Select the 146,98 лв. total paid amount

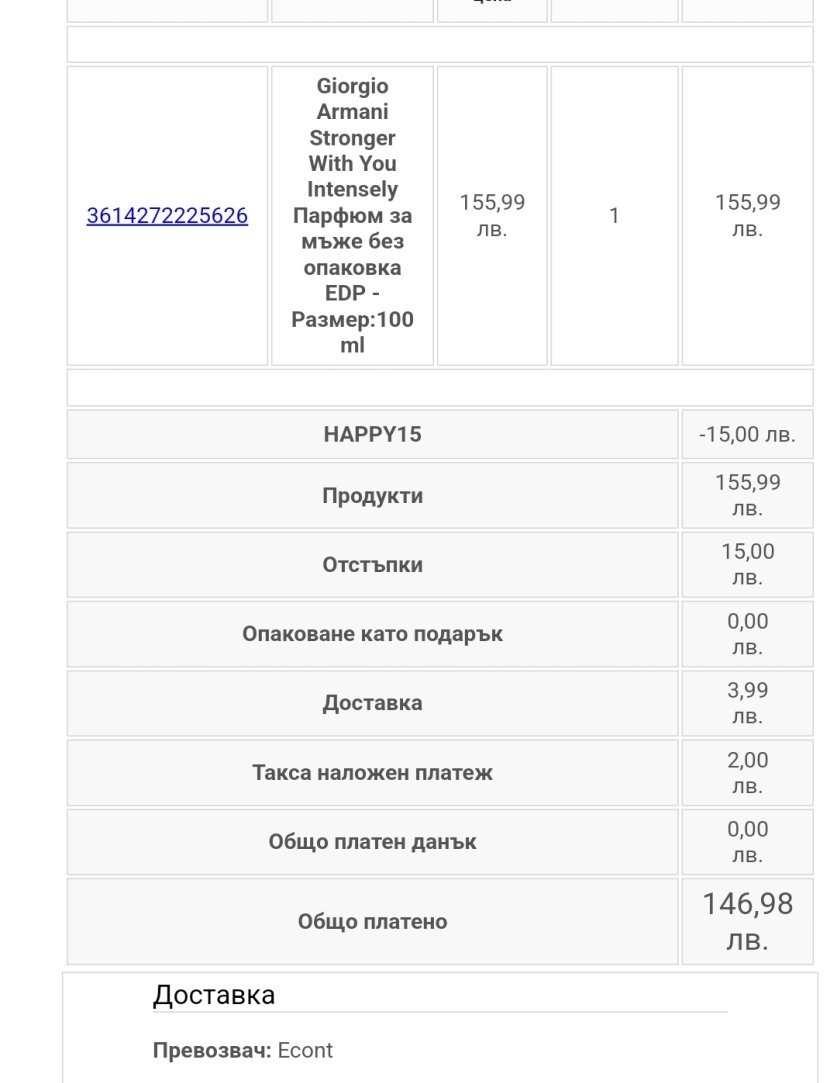(x=747, y=921)
